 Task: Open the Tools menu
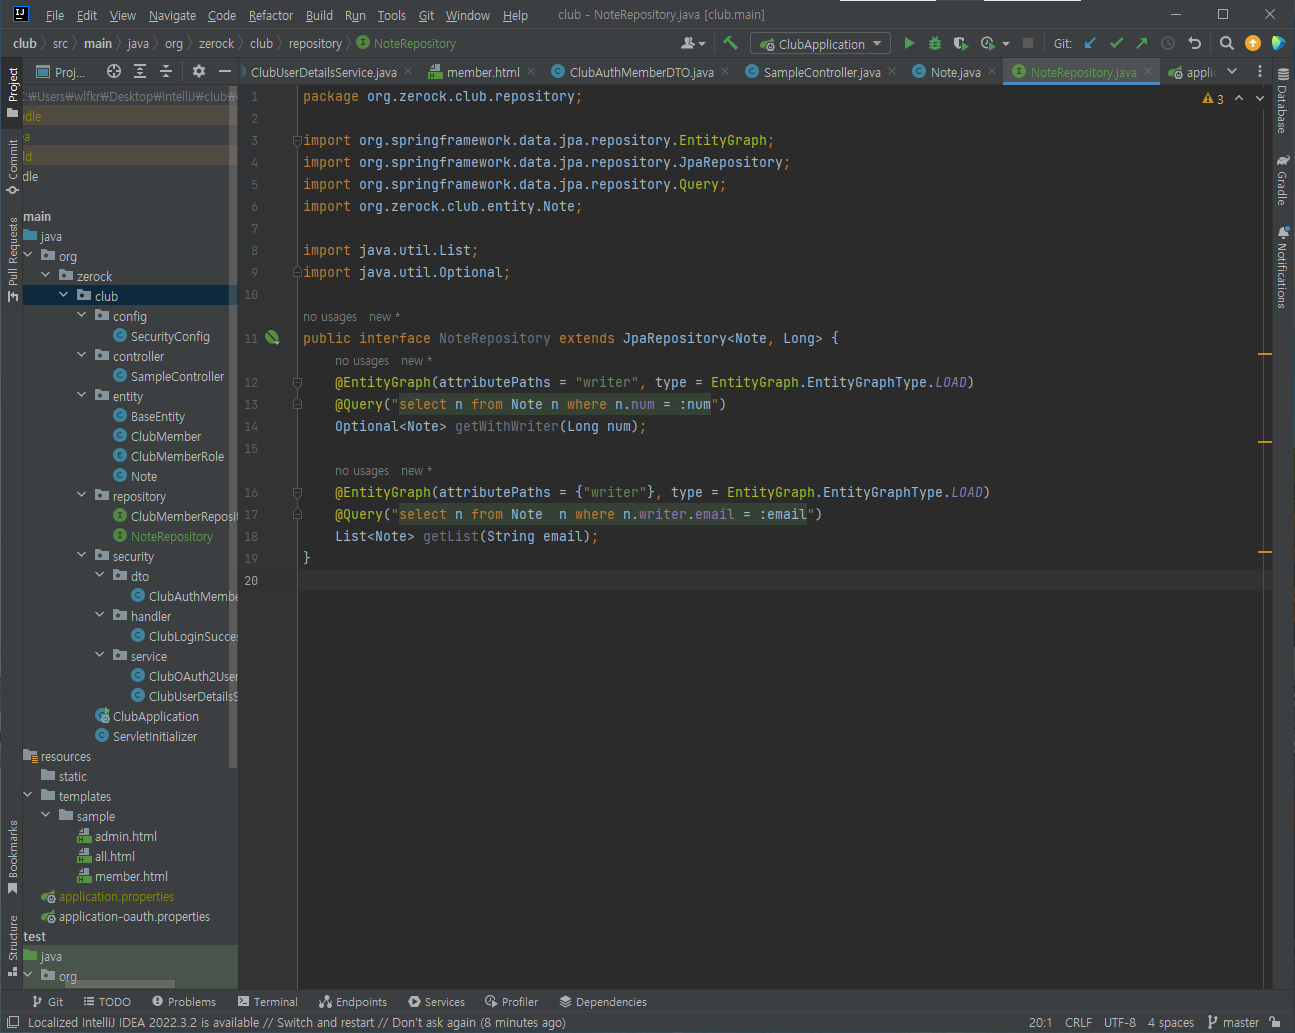pyautogui.click(x=392, y=15)
